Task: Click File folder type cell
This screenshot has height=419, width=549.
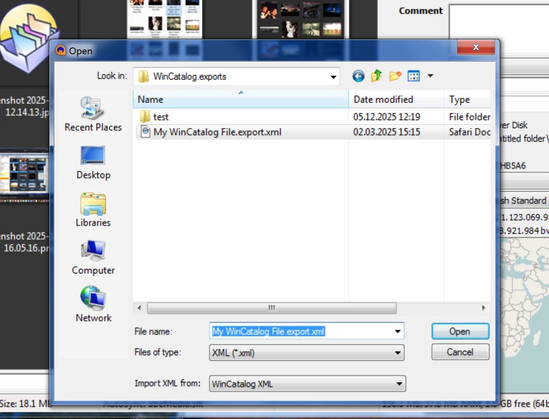Action: pyautogui.click(x=469, y=117)
